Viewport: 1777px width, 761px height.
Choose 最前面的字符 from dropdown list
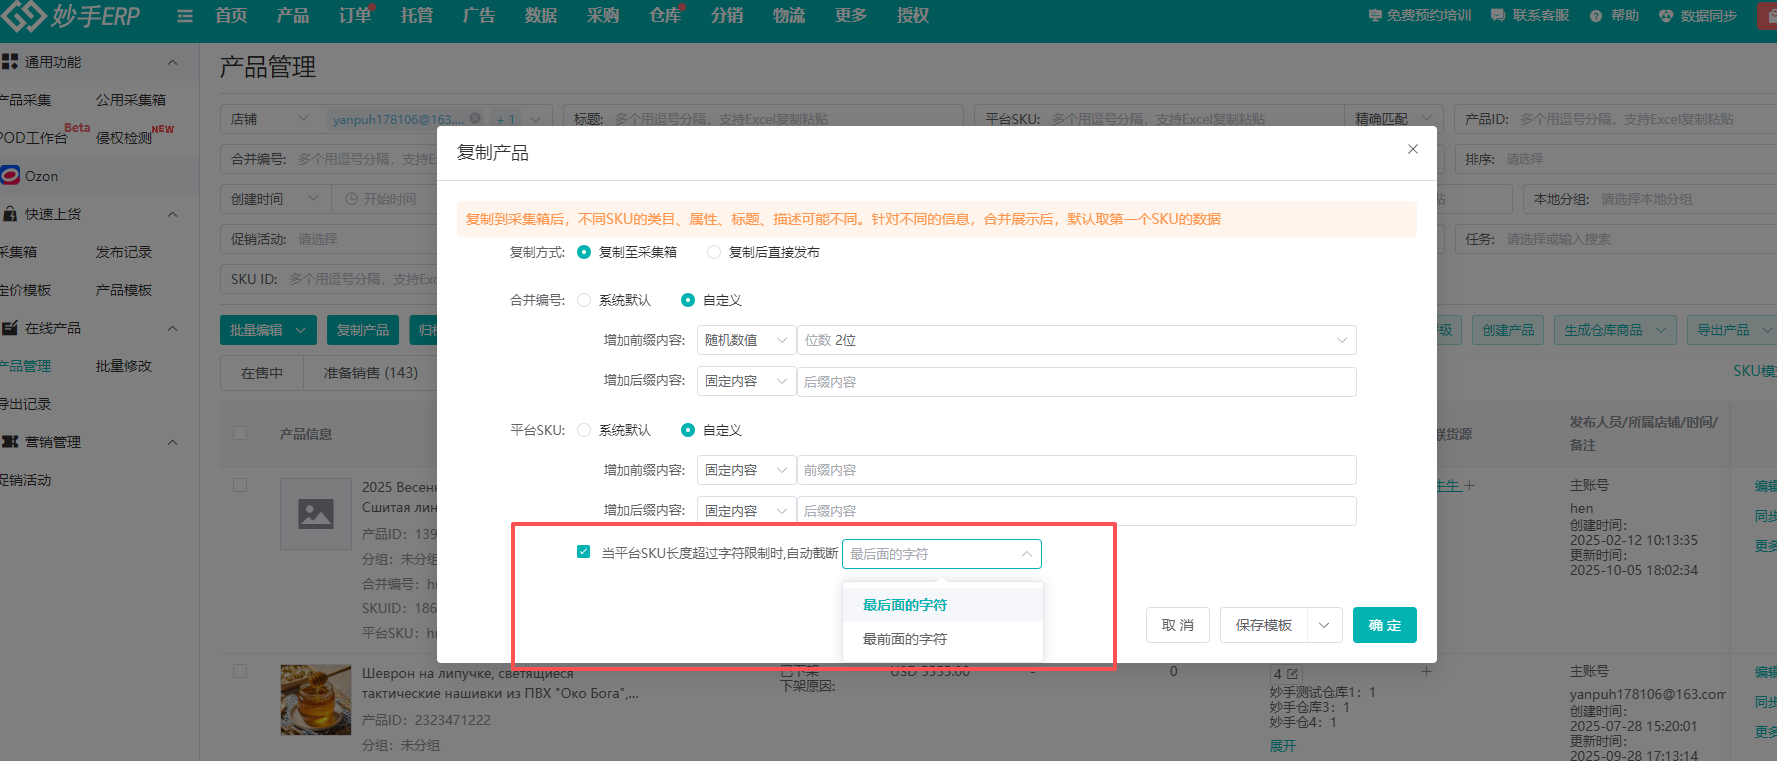pyautogui.click(x=905, y=639)
